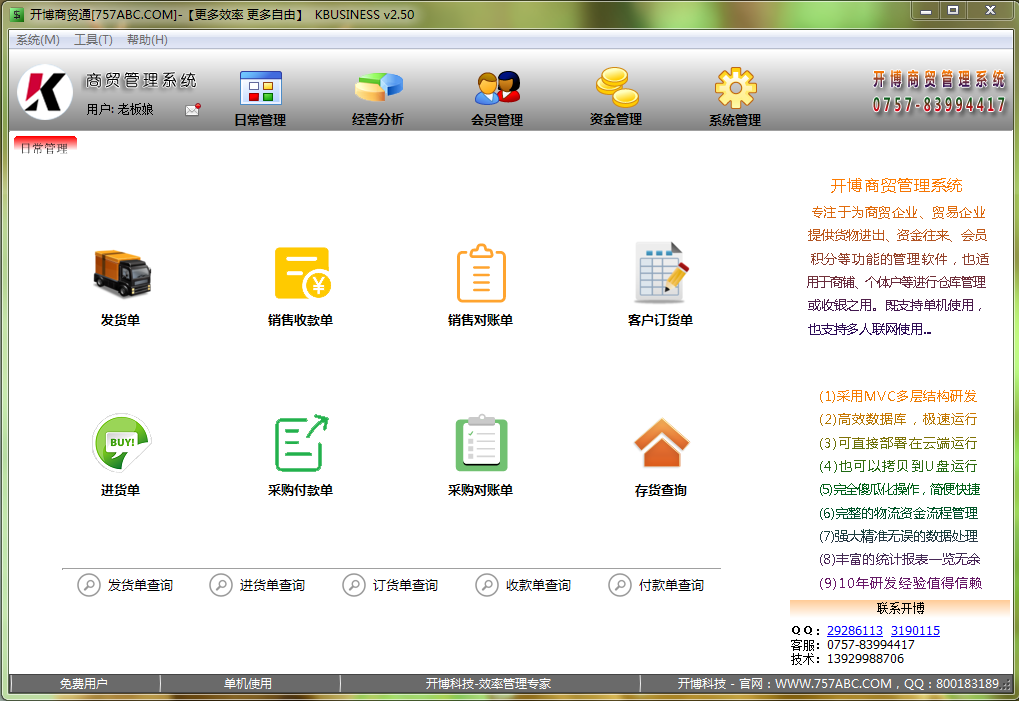Screen dimensions: 1019x701
Task: Click the phone number 0757-83994417 banner
Action: pos(939,105)
